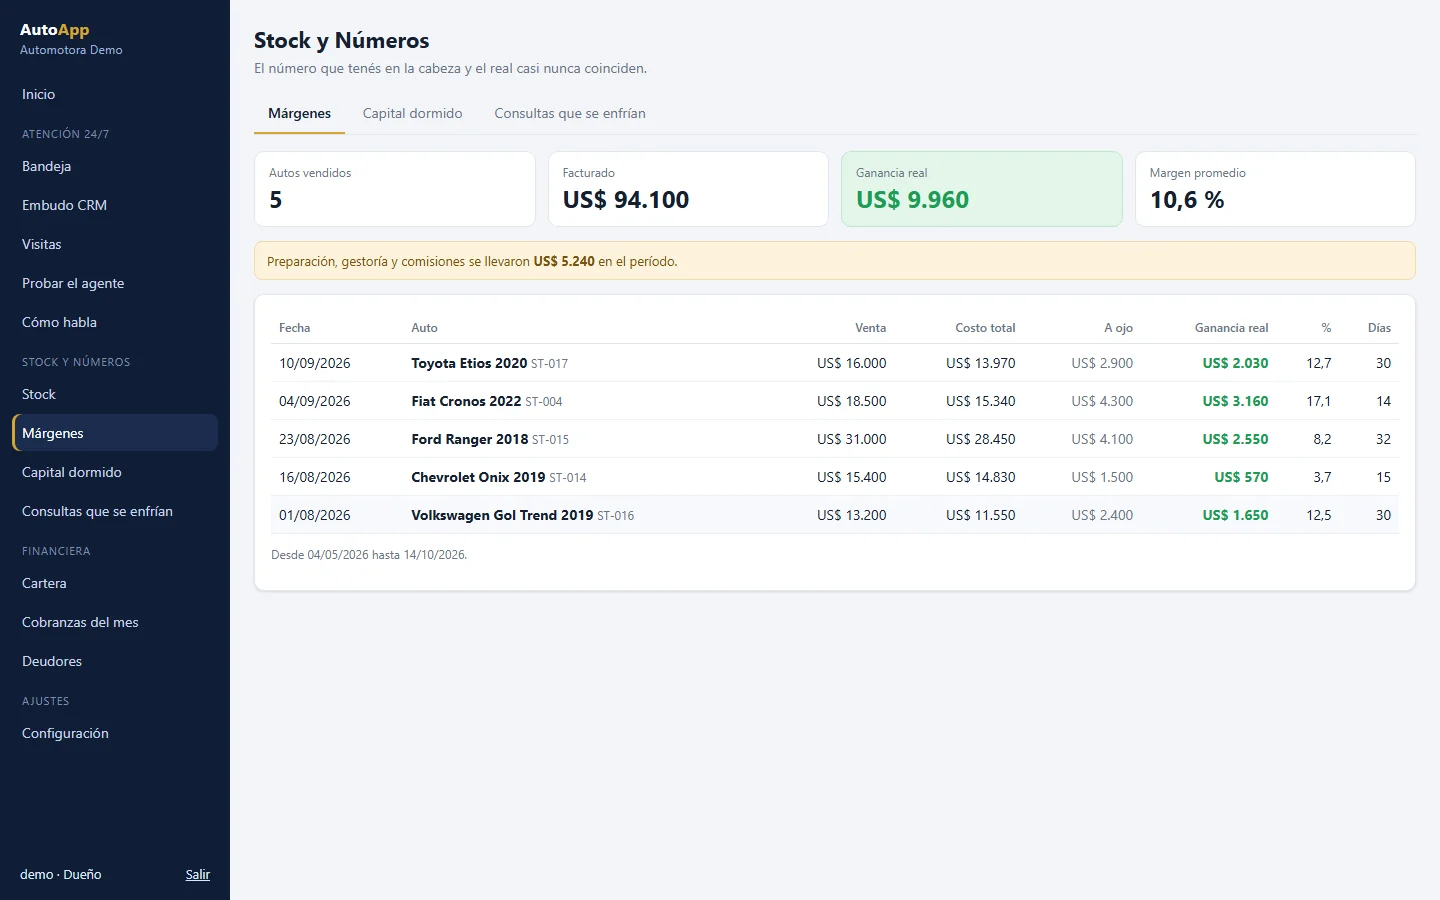Navigate to Visitas
The width and height of the screenshot is (1440, 900).
pos(115,244)
